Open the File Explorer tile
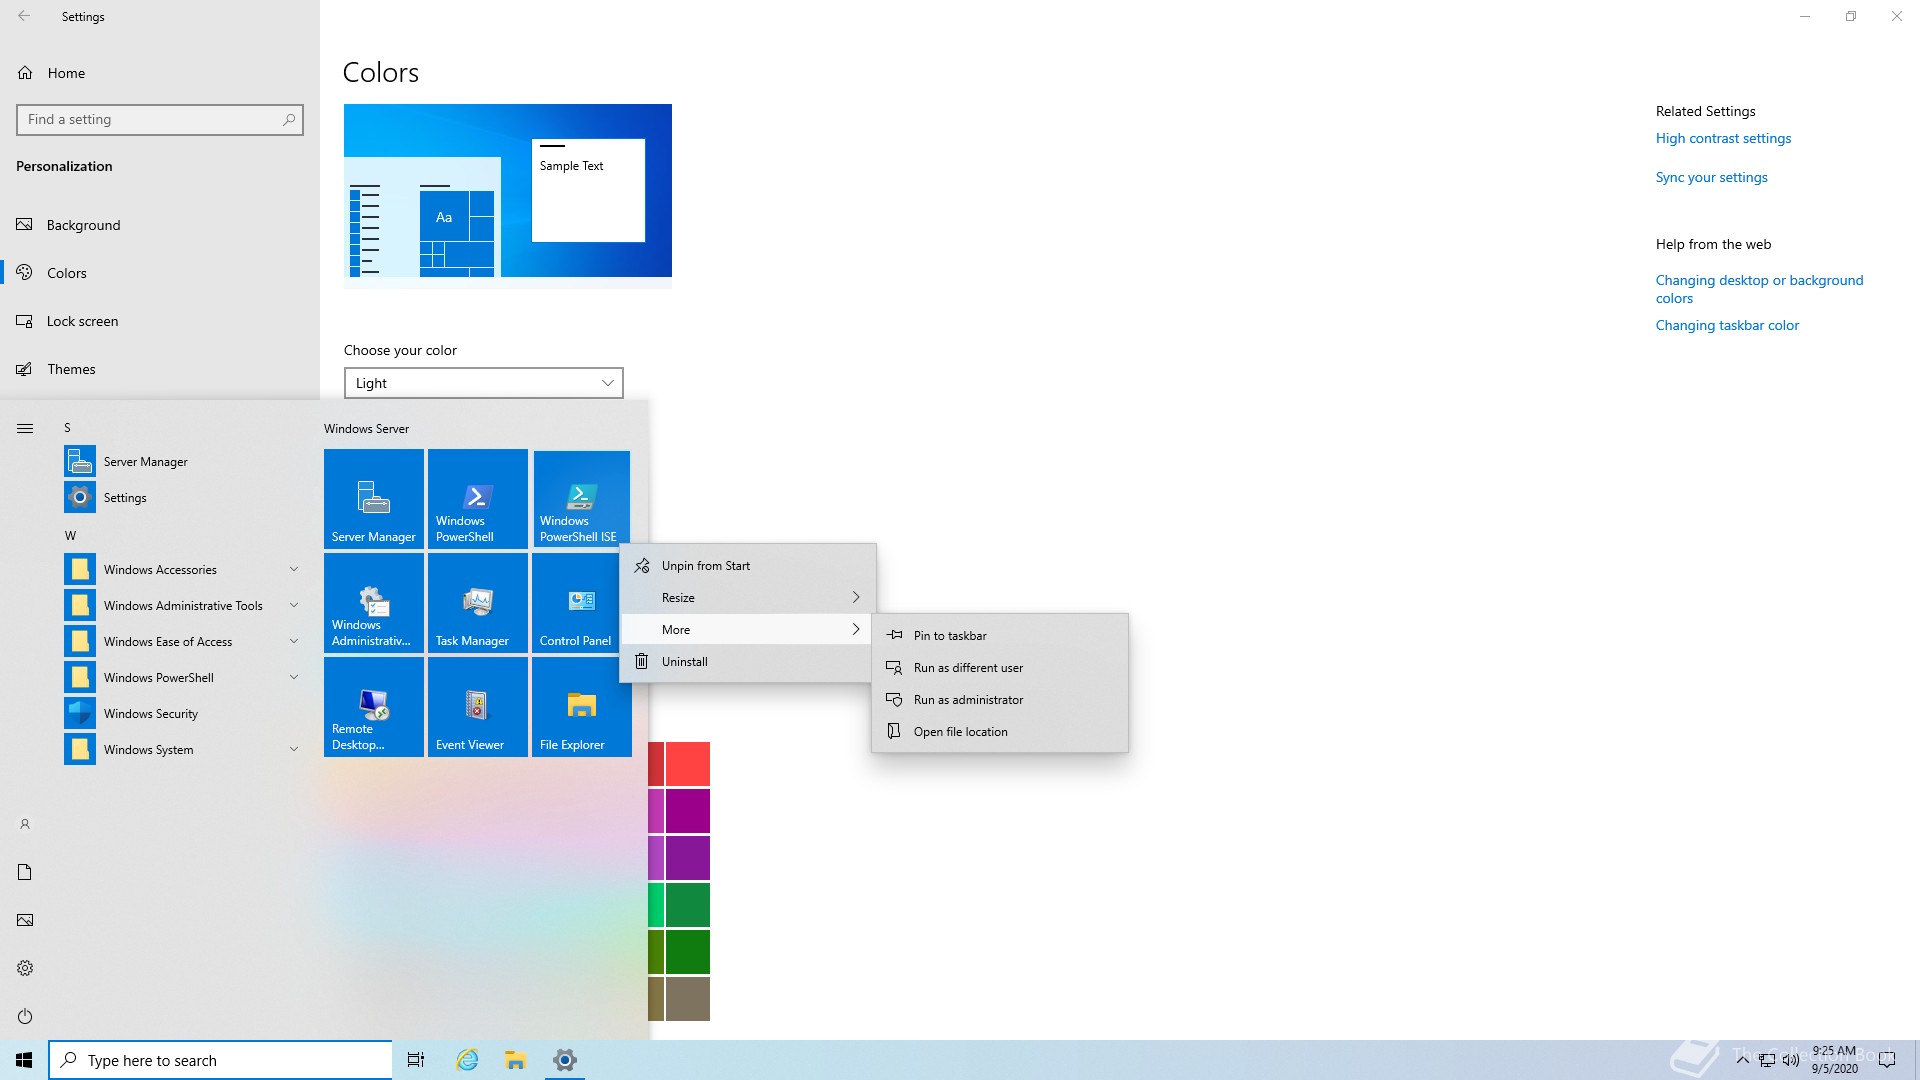This screenshot has height=1080, width=1920. pyautogui.click(x=582, y=707)
